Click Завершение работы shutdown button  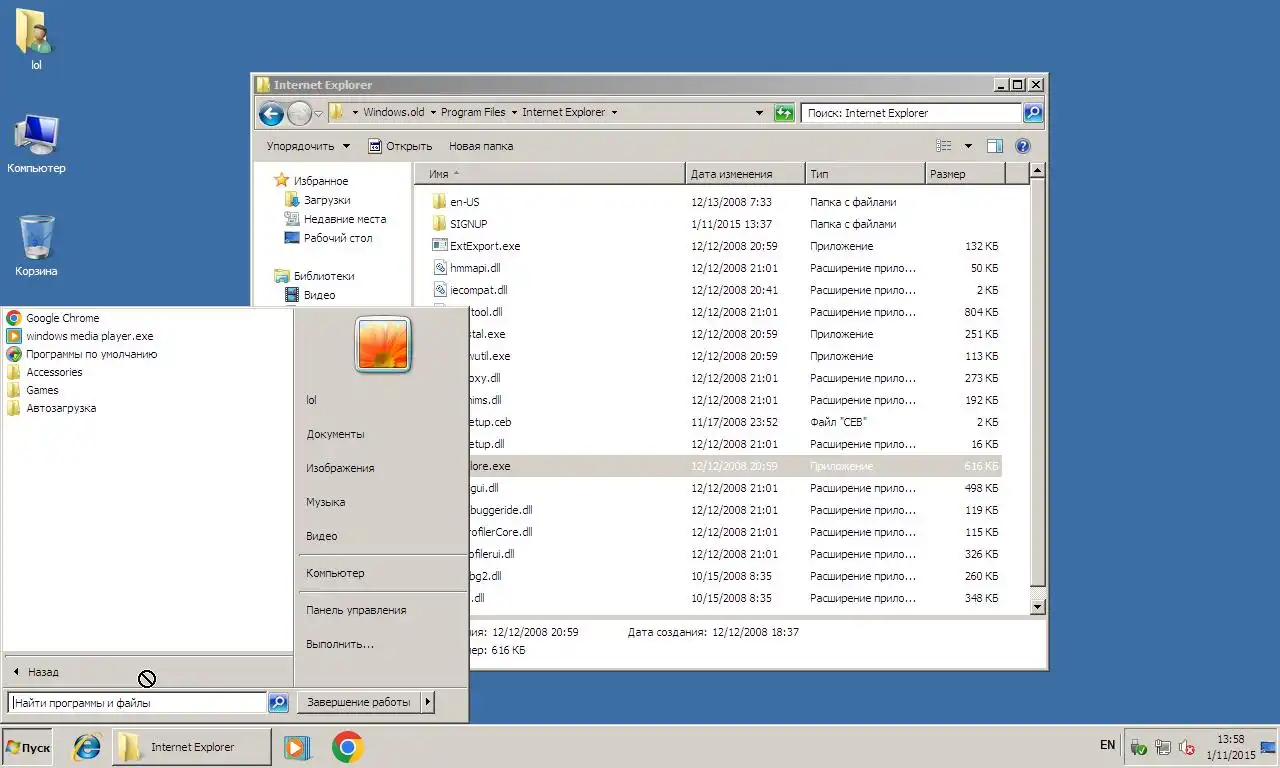(x=359, y=703)
